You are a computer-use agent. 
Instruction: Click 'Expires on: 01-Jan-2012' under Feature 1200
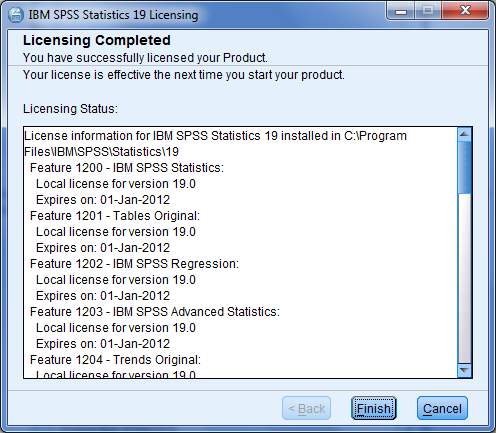[103, 200]
